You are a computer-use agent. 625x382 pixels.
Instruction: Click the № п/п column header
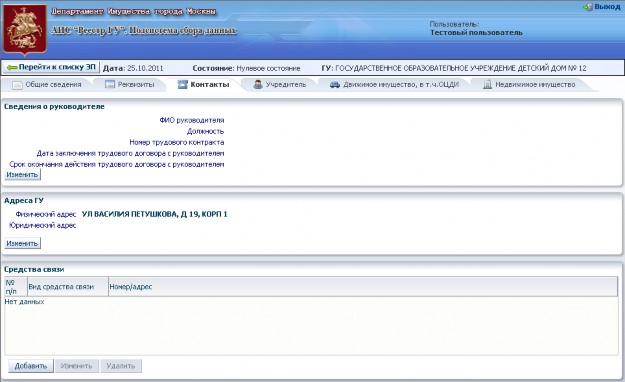coord(16,287)
